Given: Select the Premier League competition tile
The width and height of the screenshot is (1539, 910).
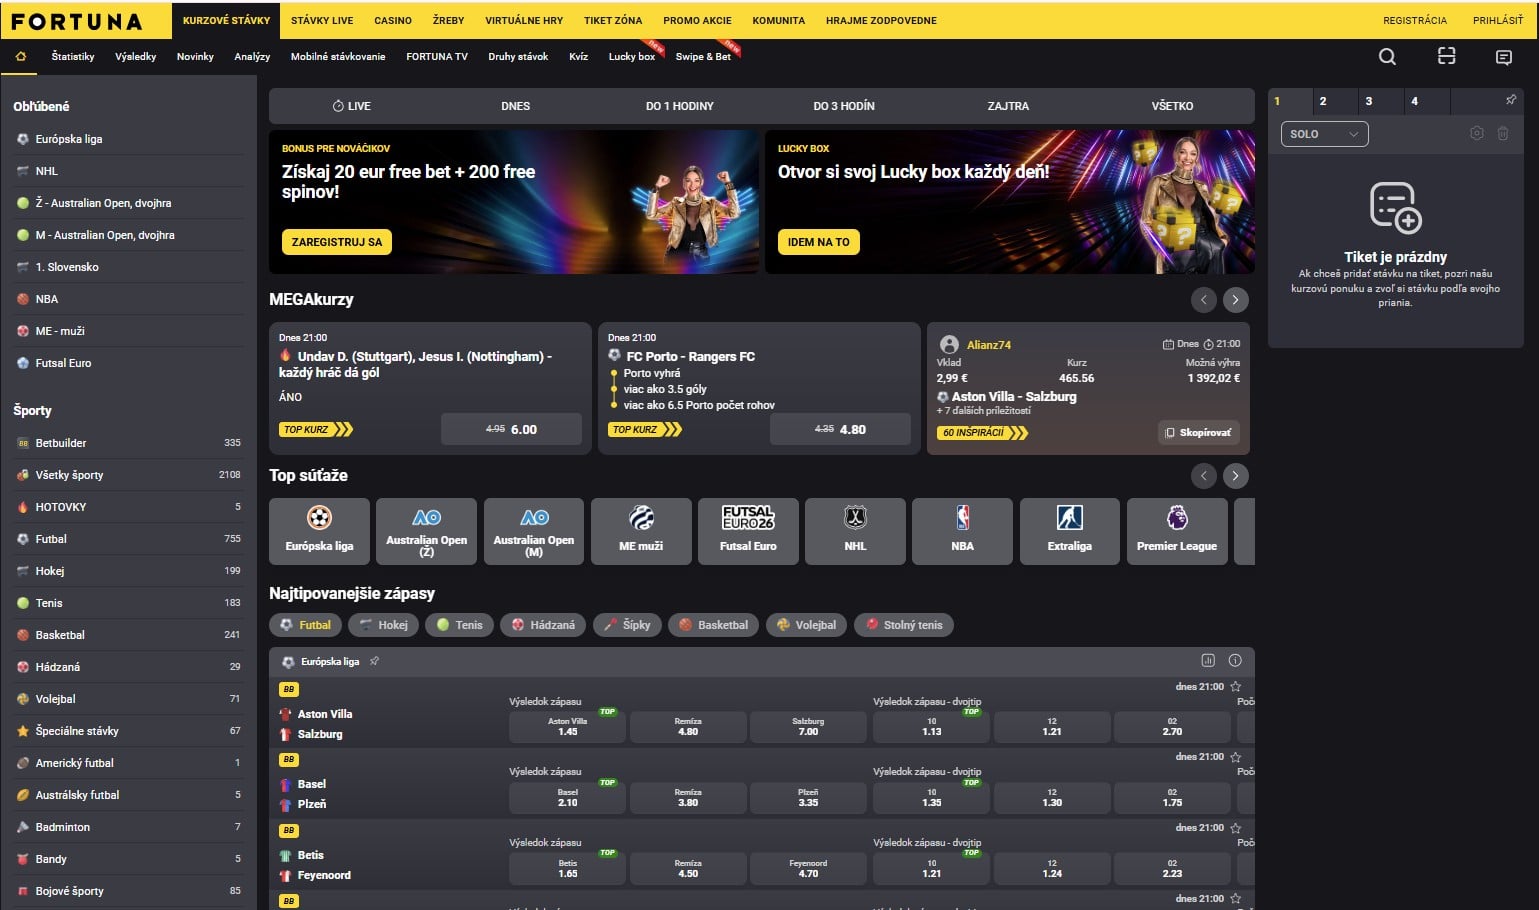Looking at the screenshot, I should (1177, 532).
